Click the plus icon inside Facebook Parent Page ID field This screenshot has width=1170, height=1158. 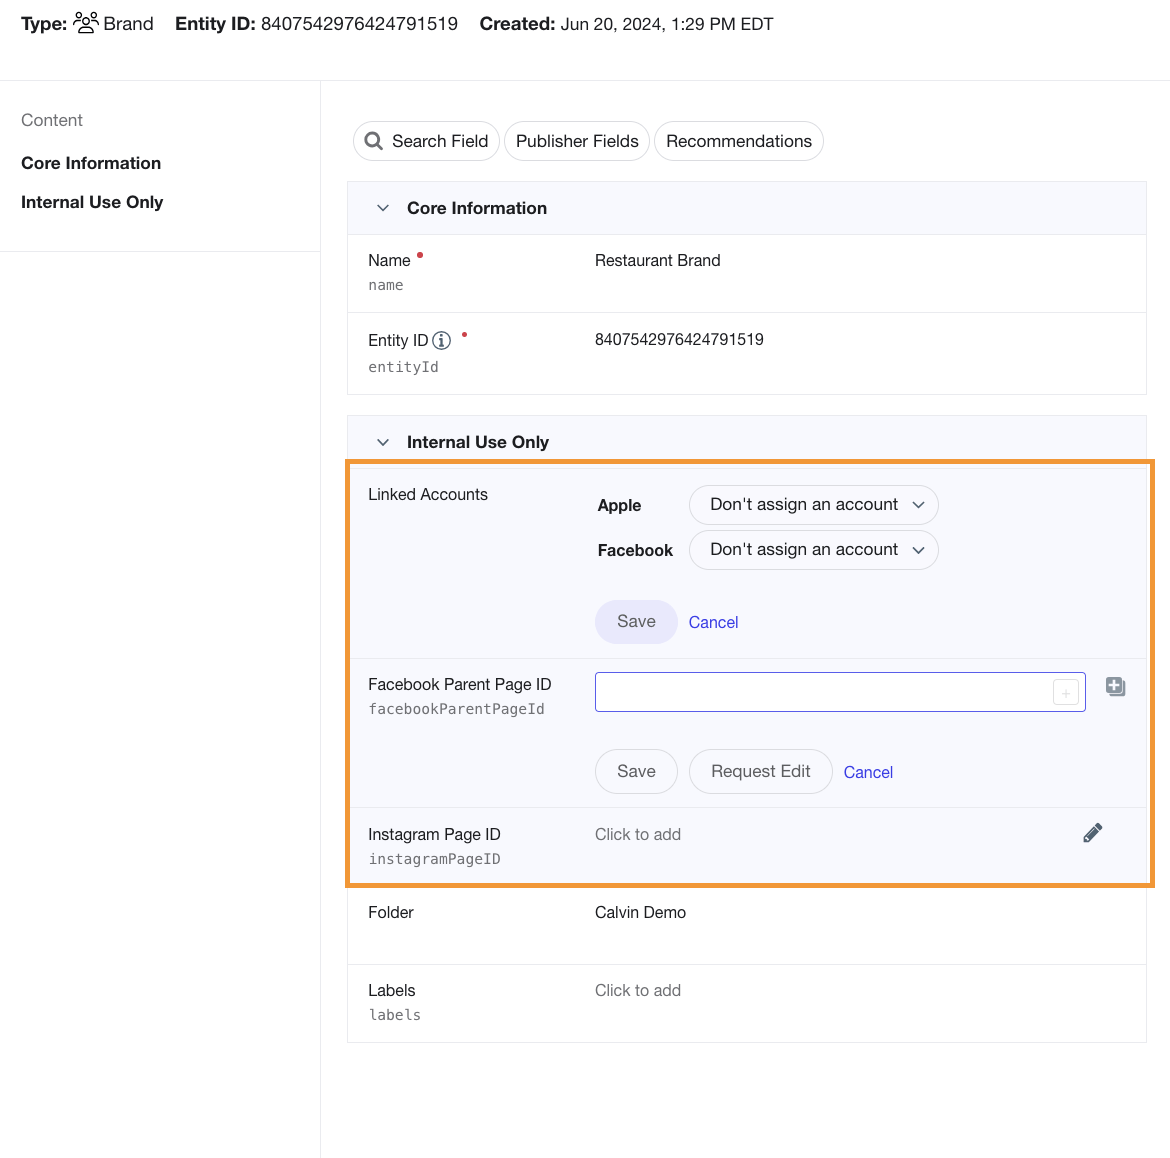1066,692
